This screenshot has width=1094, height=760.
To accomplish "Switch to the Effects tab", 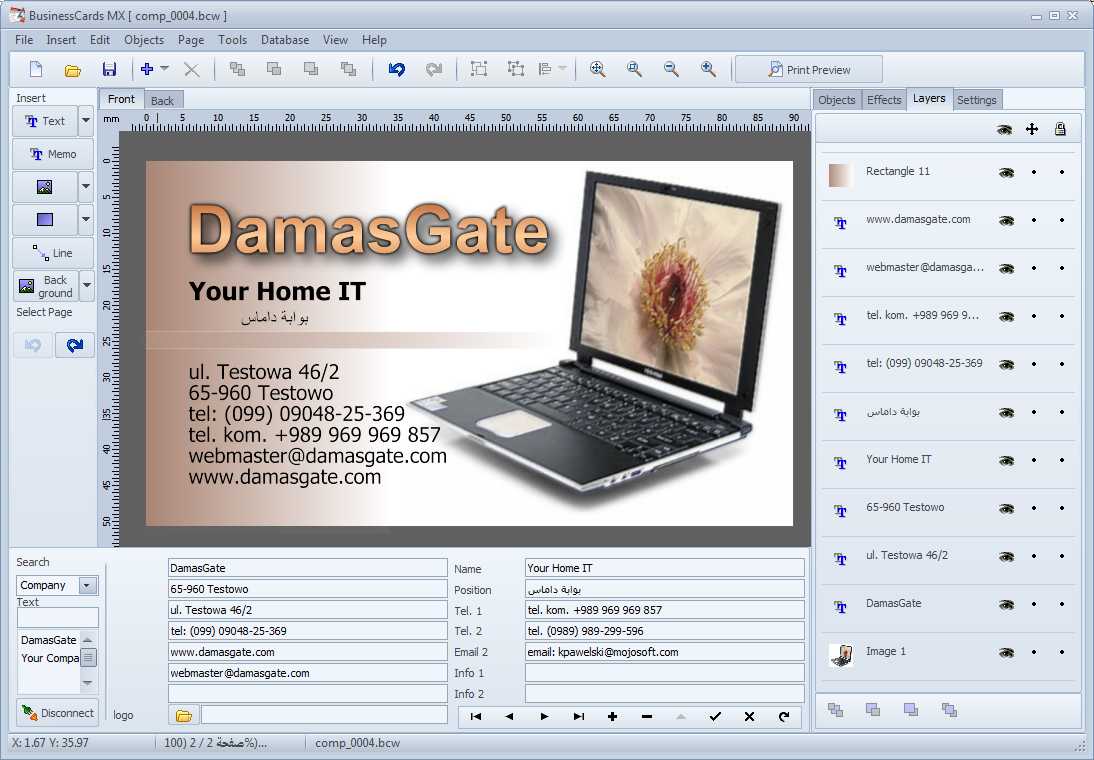I will (x=884, y=100).
